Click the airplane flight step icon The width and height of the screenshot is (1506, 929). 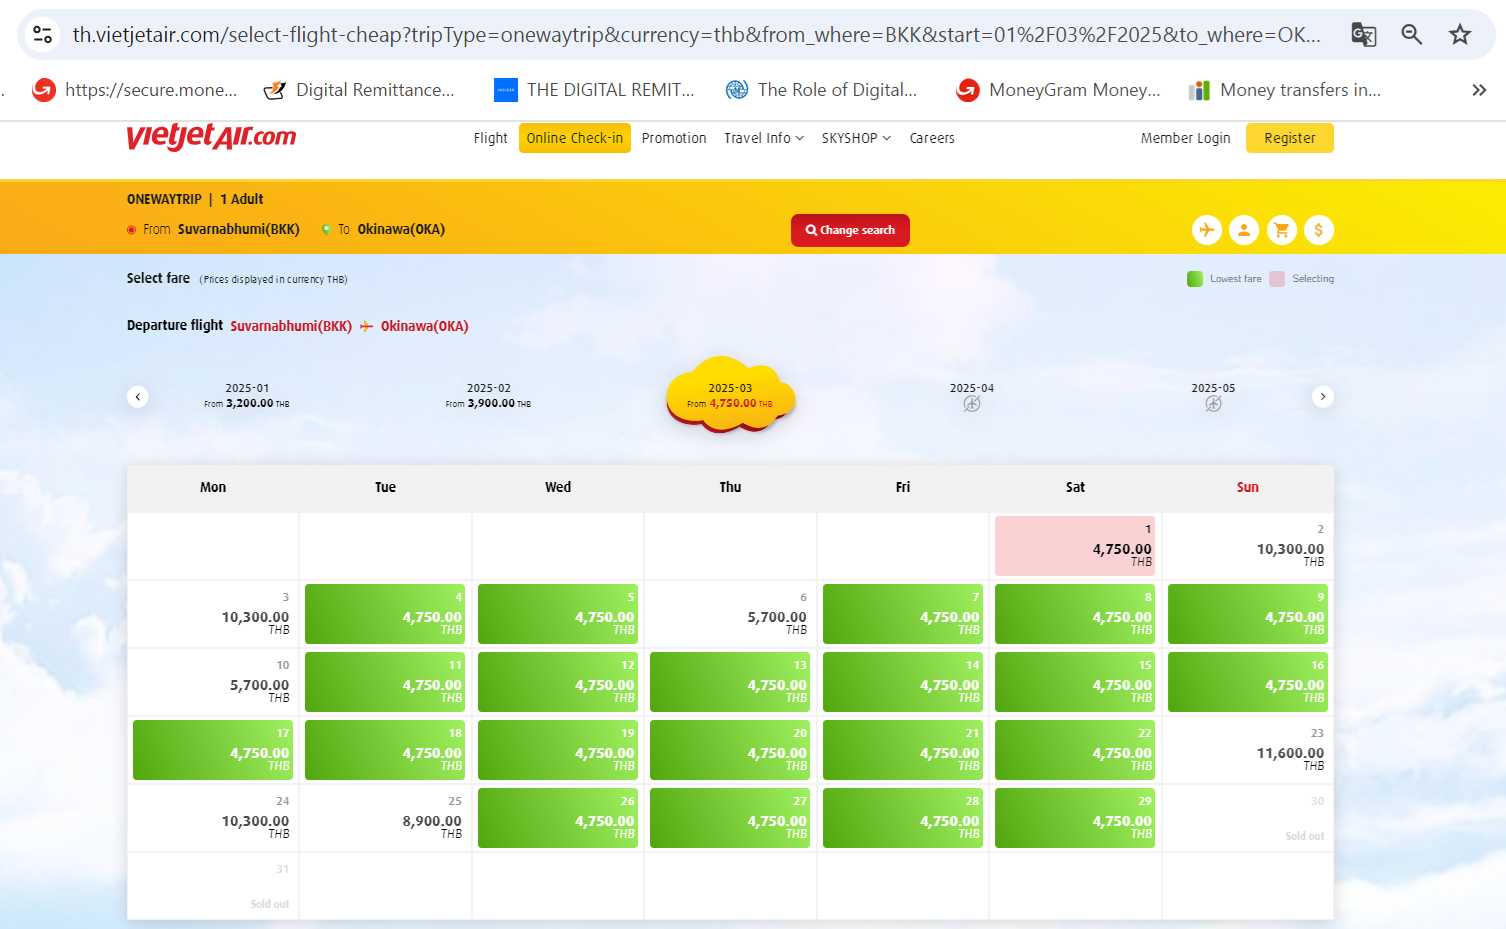click(x=1207, y=230)
